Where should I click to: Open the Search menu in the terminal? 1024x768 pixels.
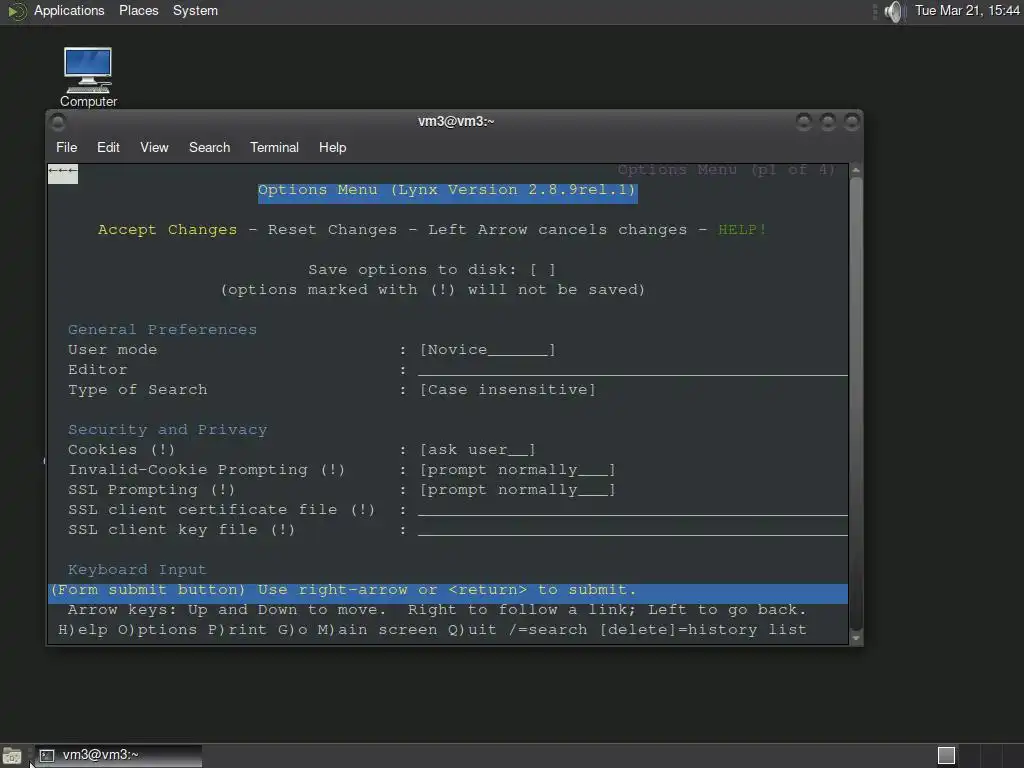pos(210,148)
